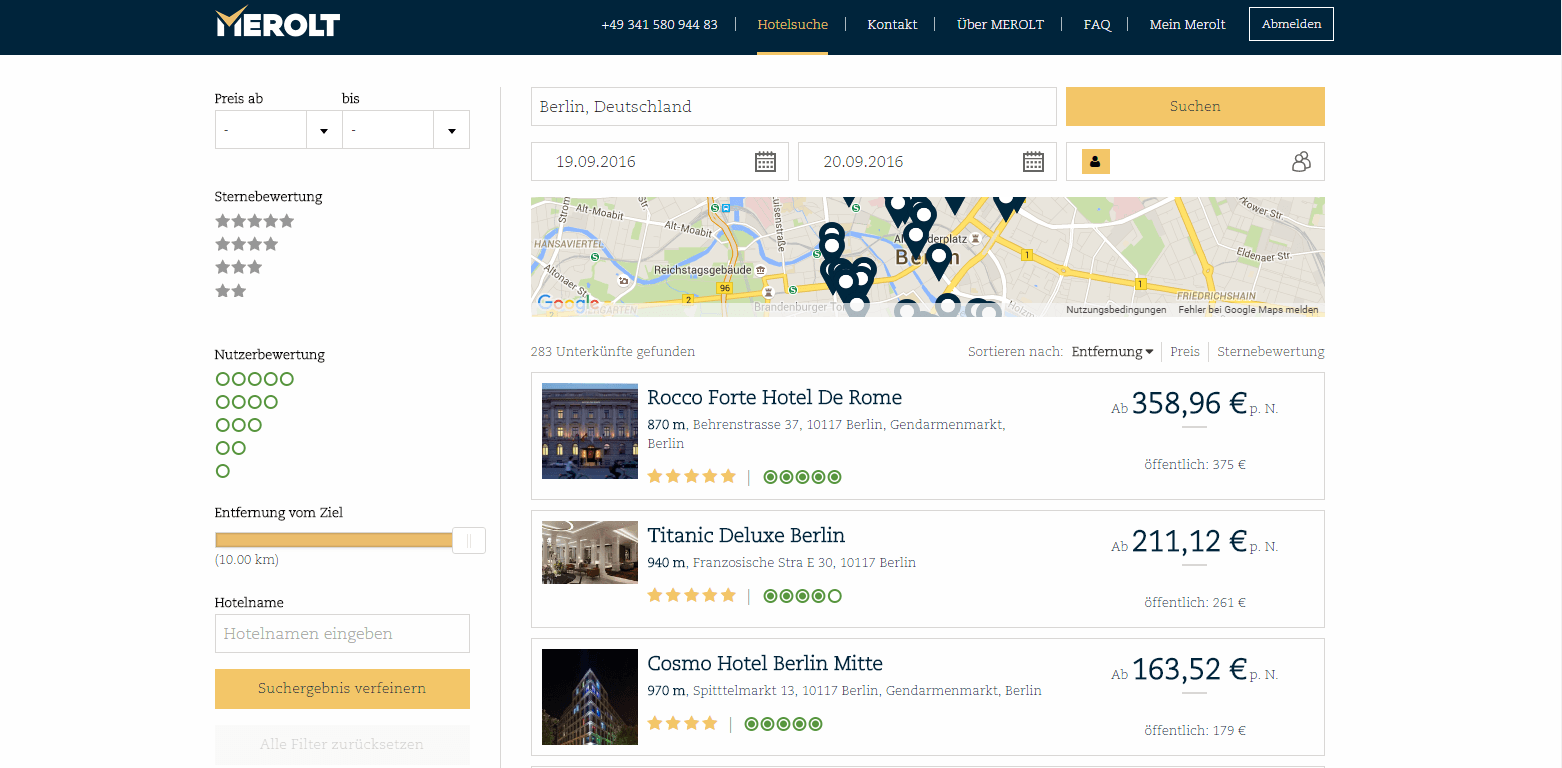Focus the Berlin, Deutschland destination field
The width and height of the screenshot is (1562, 768).
pos(793,106)
